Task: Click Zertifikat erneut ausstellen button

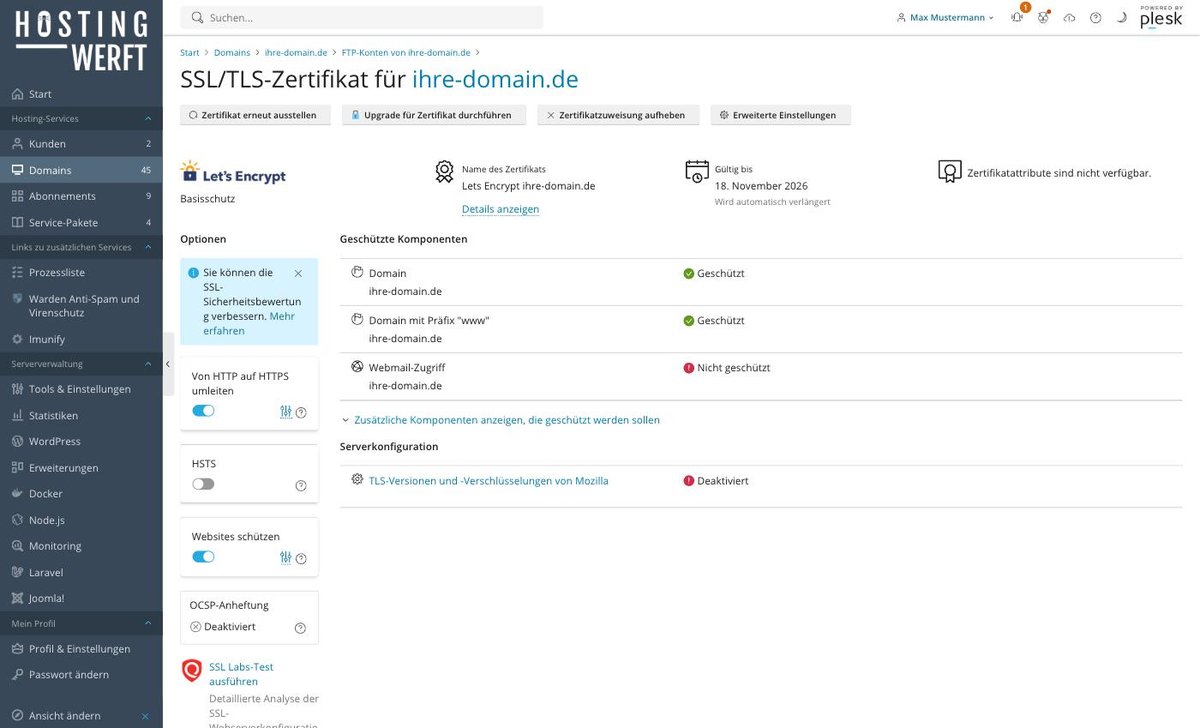Action: (254, 115)
